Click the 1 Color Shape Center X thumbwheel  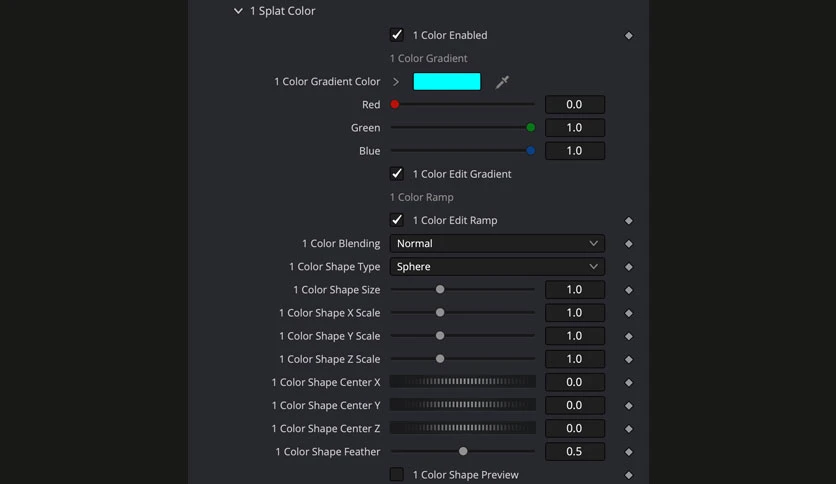tap(463, 381)
